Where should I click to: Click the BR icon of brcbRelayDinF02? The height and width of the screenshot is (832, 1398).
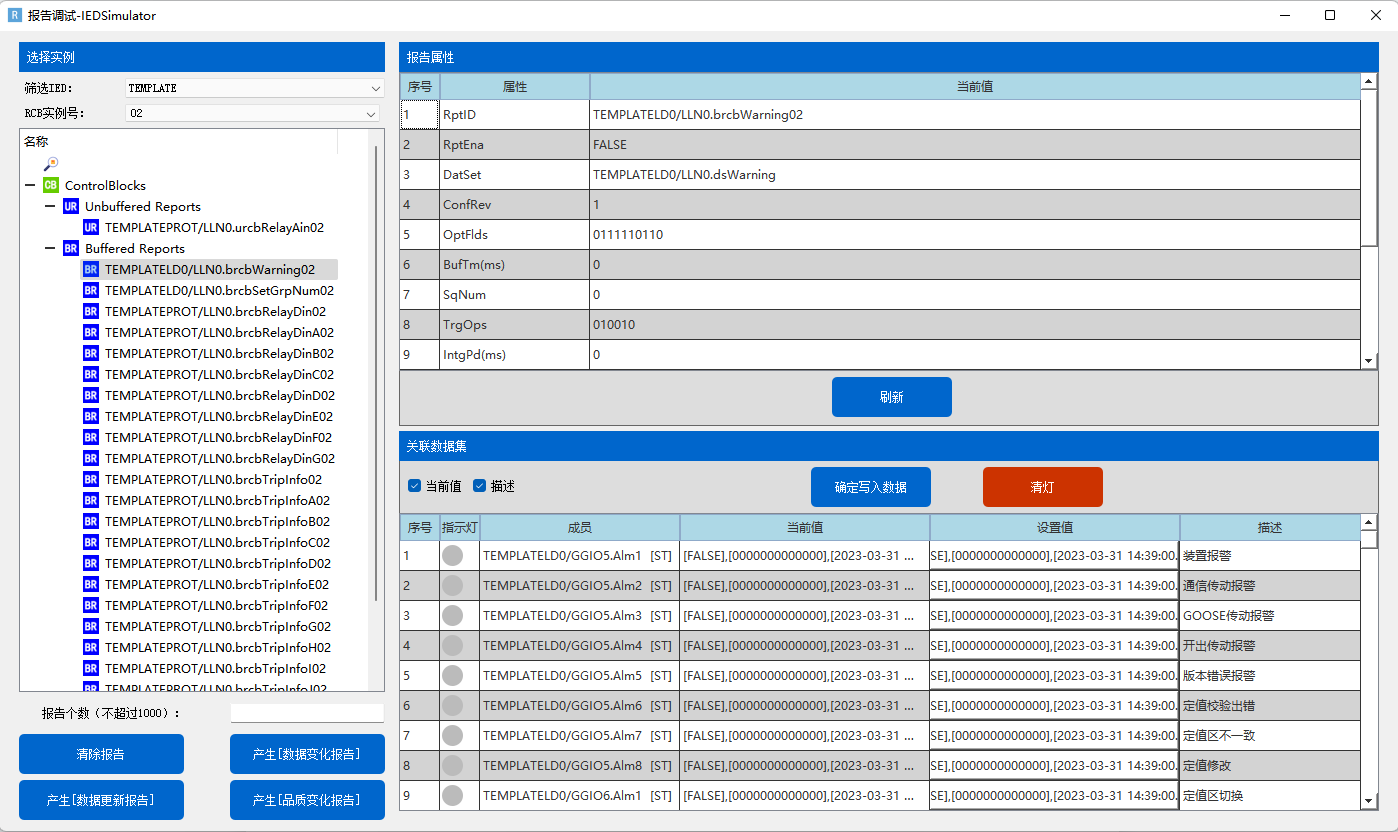click(x=91, y=437)
